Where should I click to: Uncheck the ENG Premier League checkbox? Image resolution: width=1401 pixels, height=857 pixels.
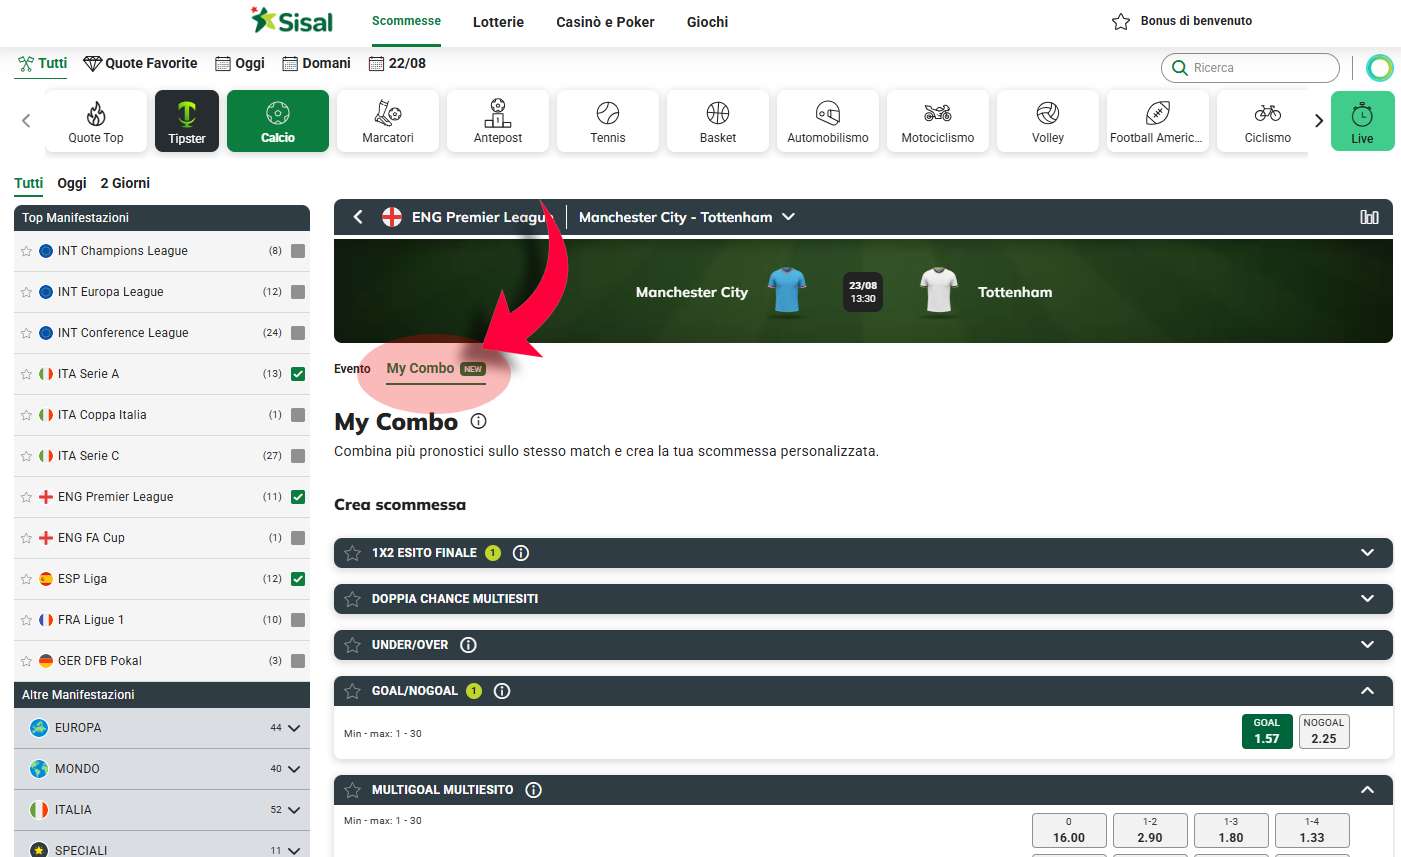click(298, 497)
